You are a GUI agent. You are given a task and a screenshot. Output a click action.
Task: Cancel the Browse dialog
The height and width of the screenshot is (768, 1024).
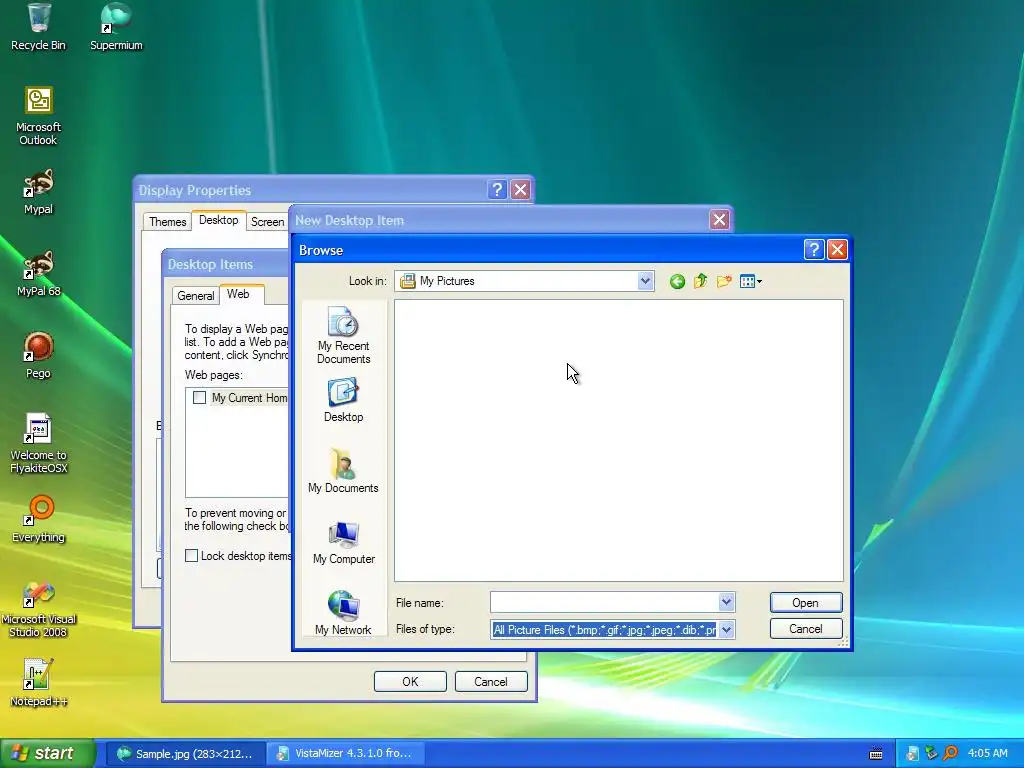(x=806, y=629)
